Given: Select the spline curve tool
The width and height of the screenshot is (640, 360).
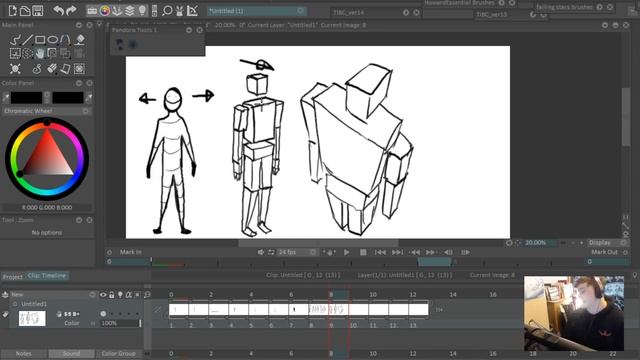Looking at the screenshot, I should tap(65, 40).
